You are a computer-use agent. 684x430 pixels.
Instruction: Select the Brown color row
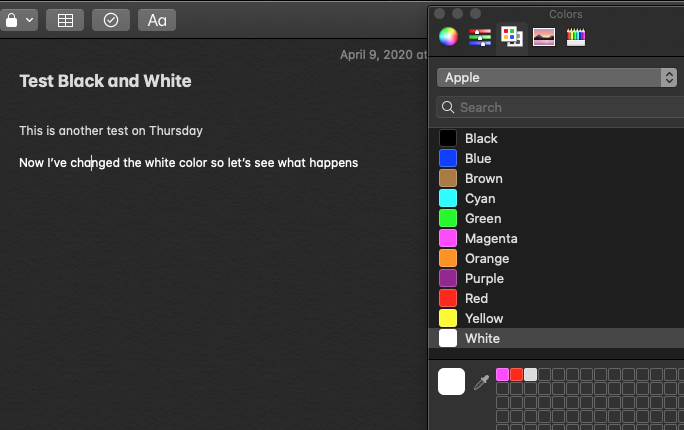coord(556,178)
